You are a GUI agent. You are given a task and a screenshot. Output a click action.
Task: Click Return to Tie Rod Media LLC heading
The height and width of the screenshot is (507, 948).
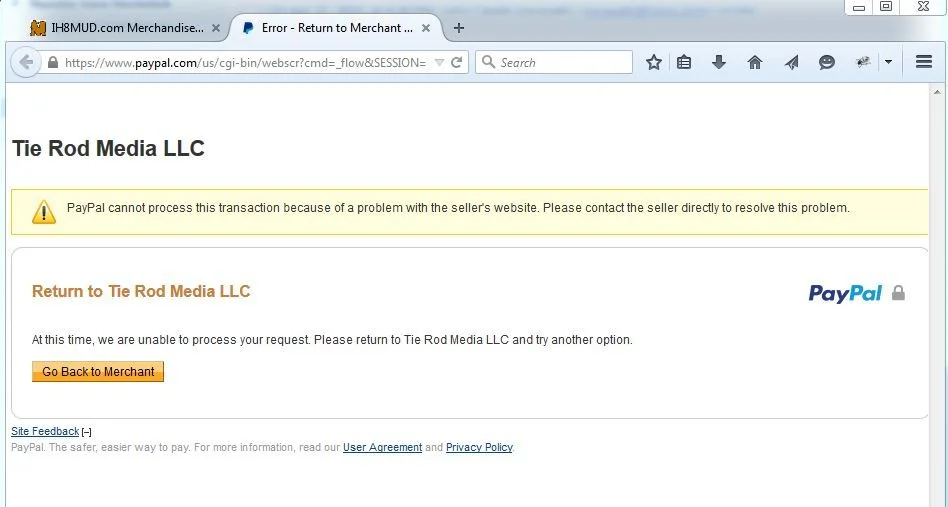[x=141, y=291]
